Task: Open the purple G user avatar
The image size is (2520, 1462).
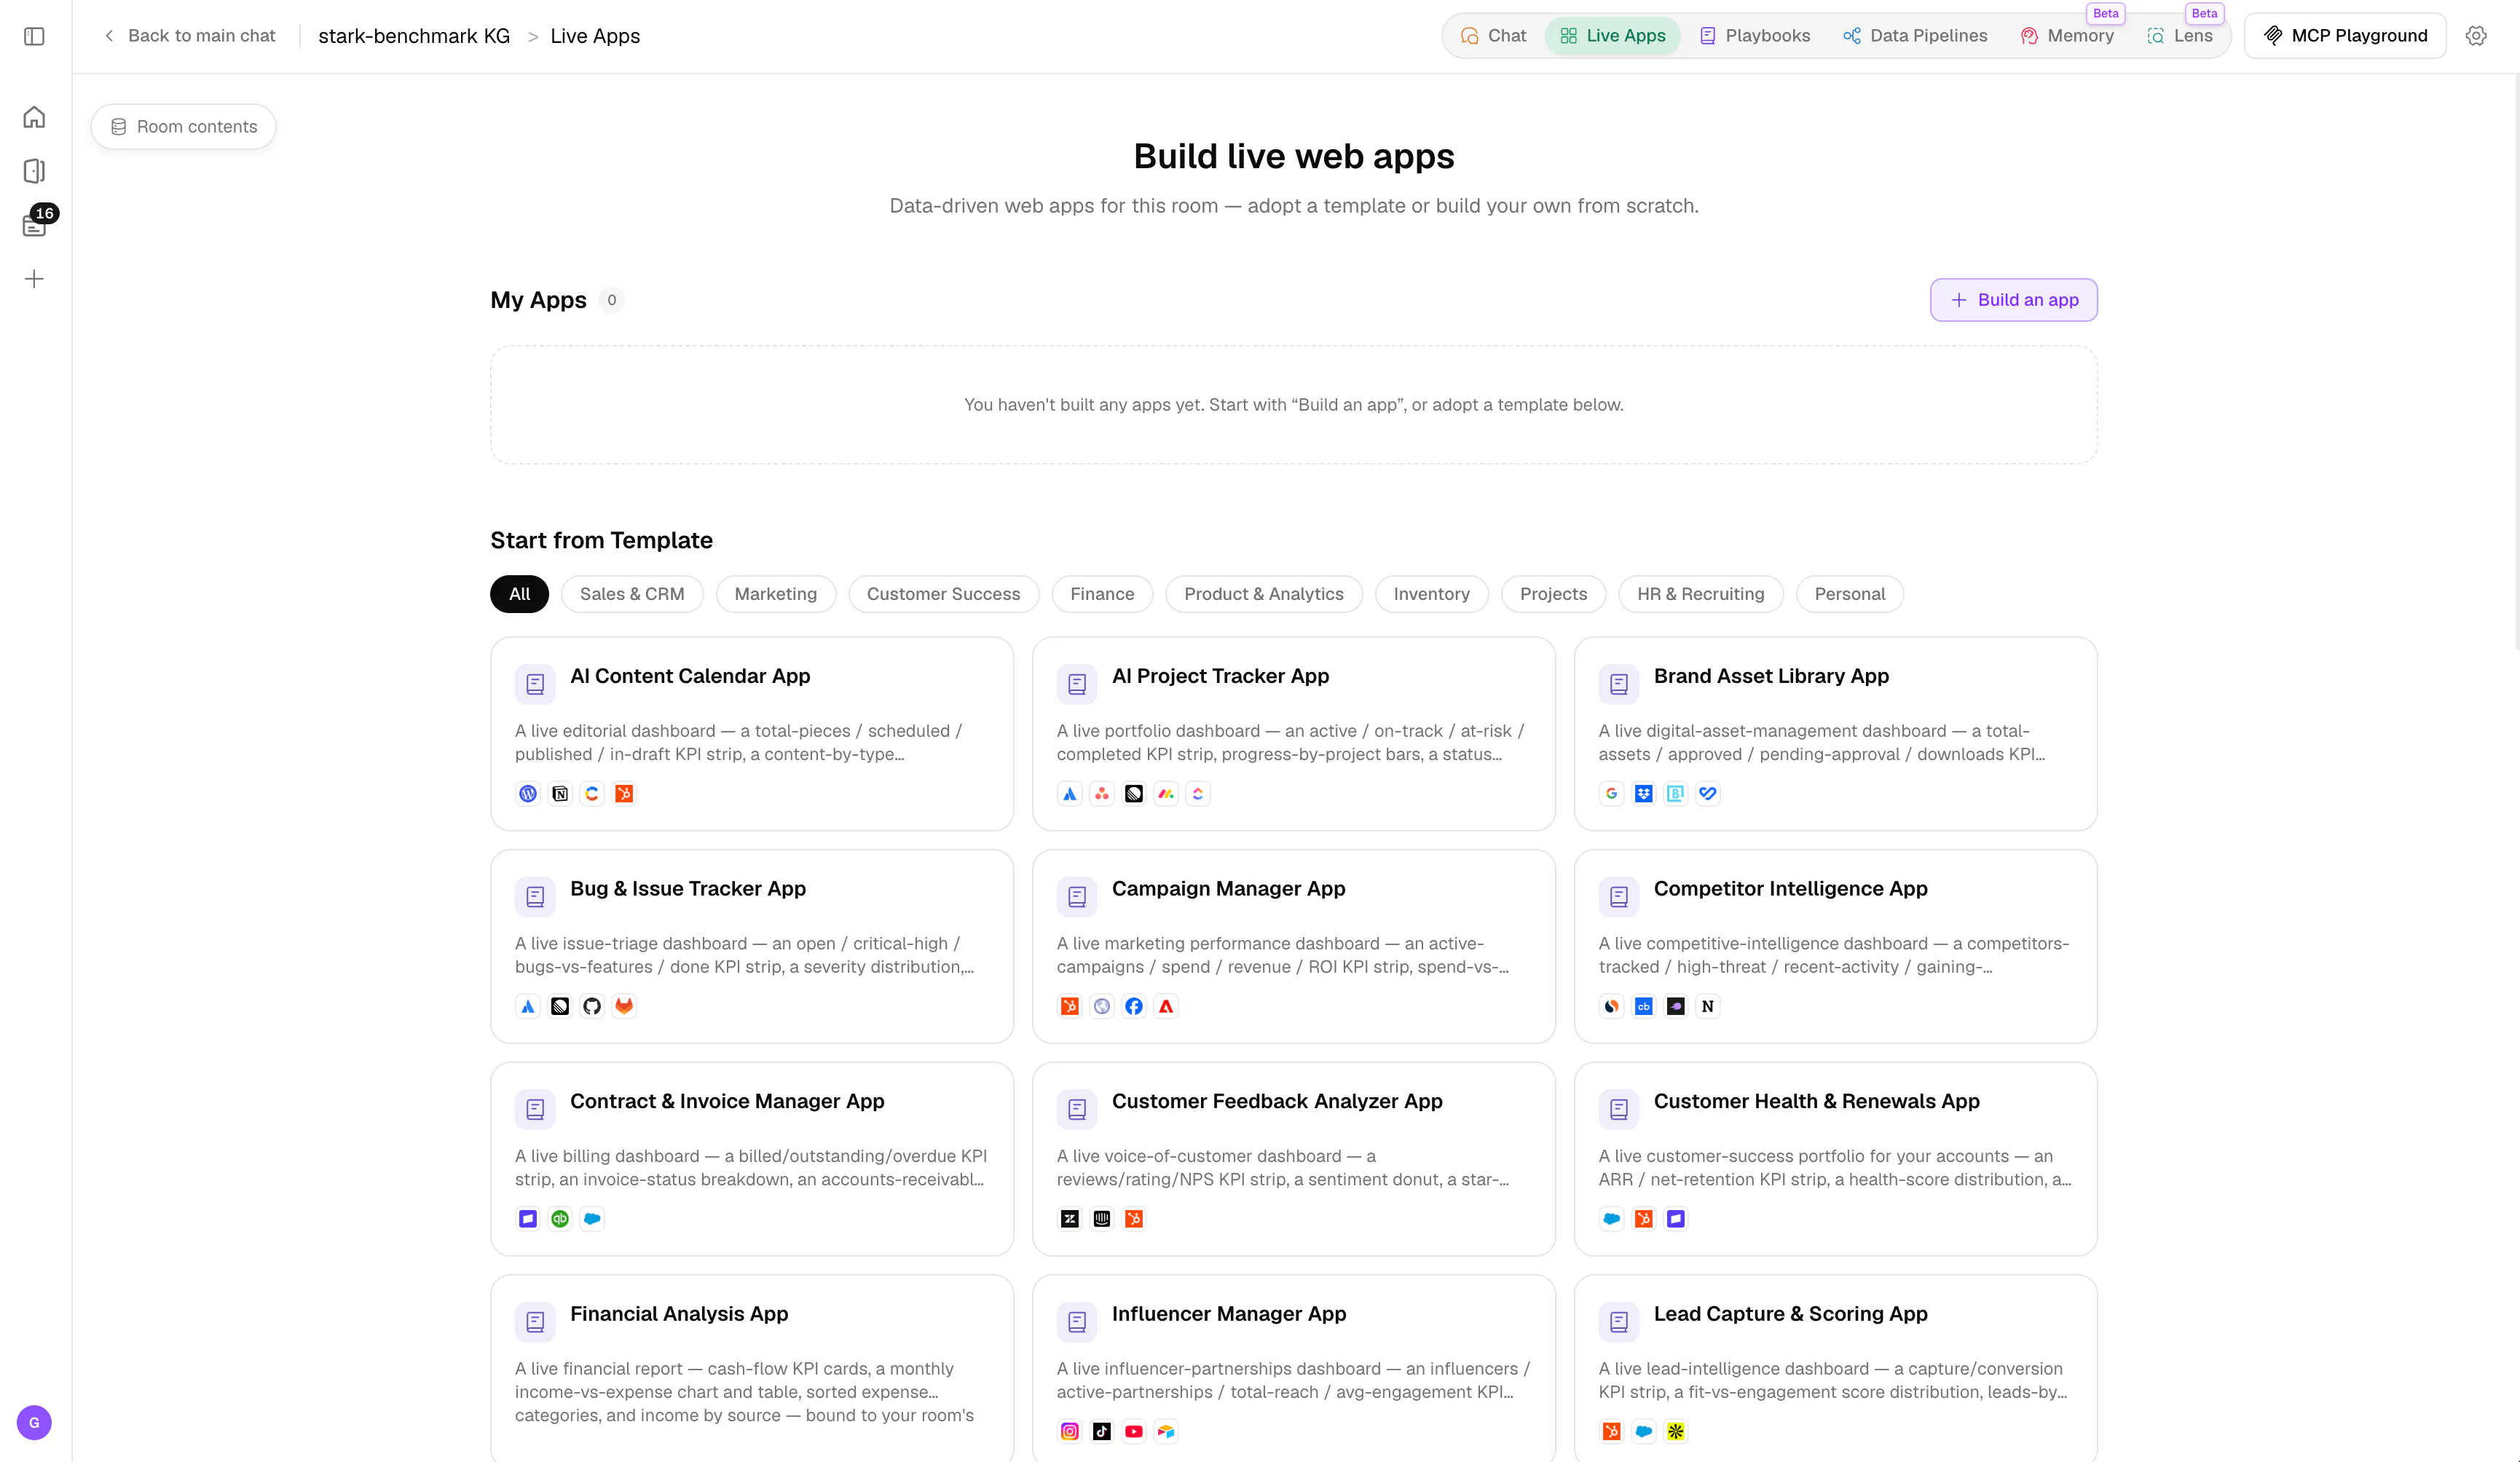Action: point(34,1422)
